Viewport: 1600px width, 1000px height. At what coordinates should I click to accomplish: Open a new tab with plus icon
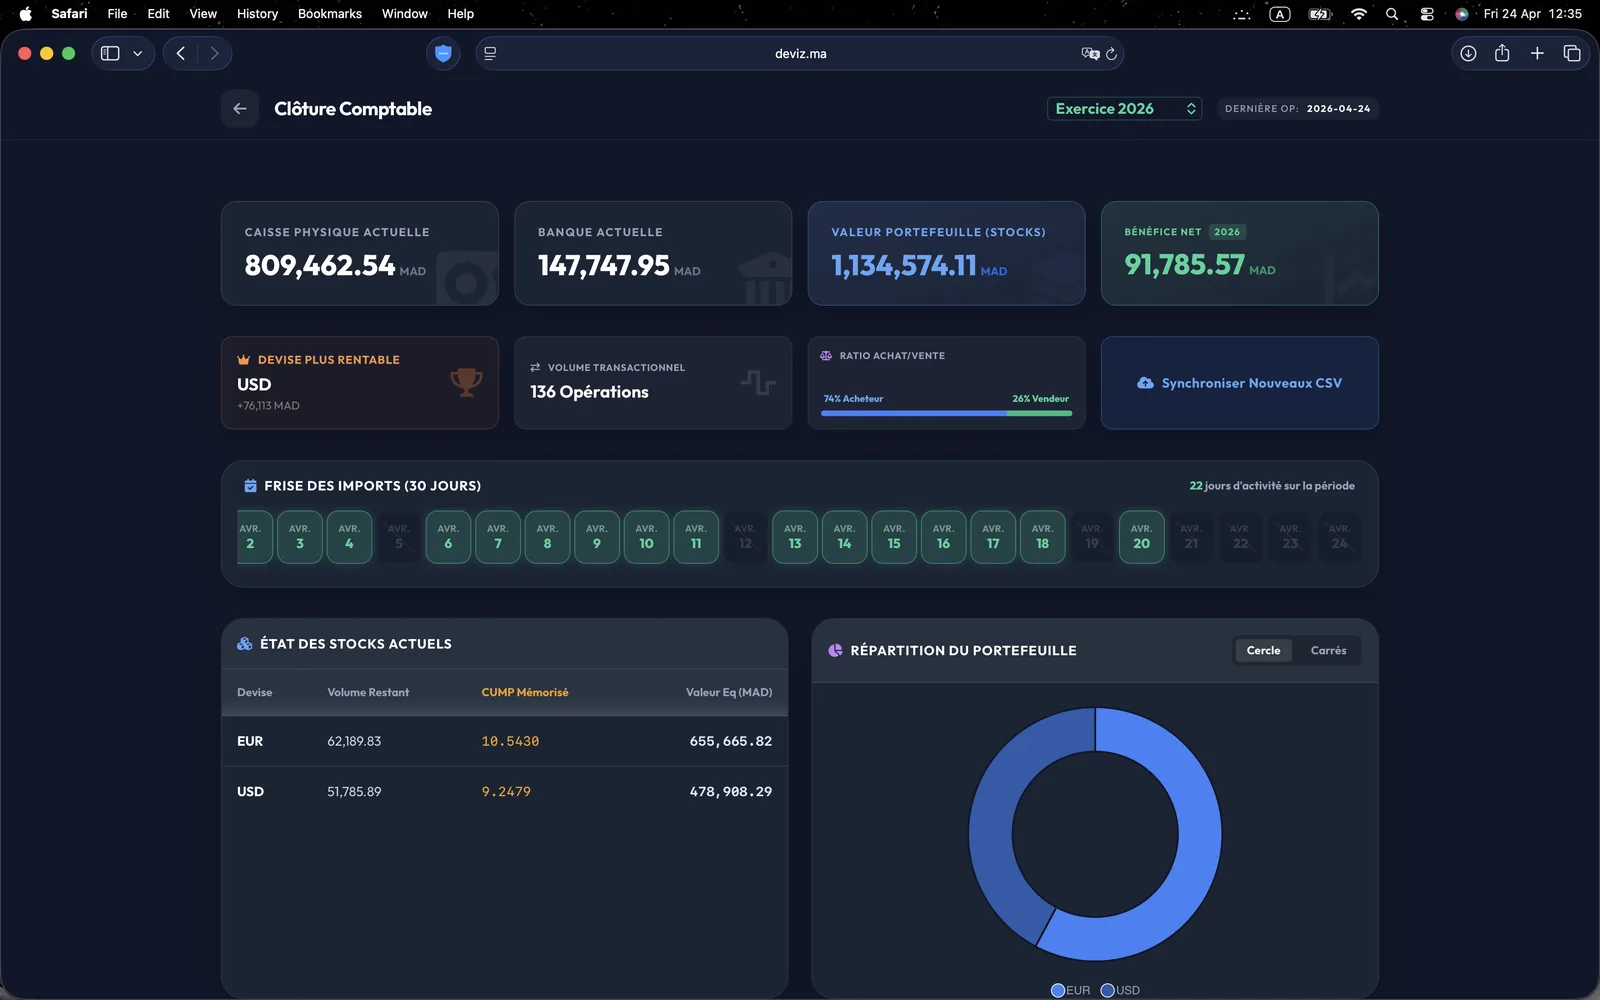(1537, 54)
